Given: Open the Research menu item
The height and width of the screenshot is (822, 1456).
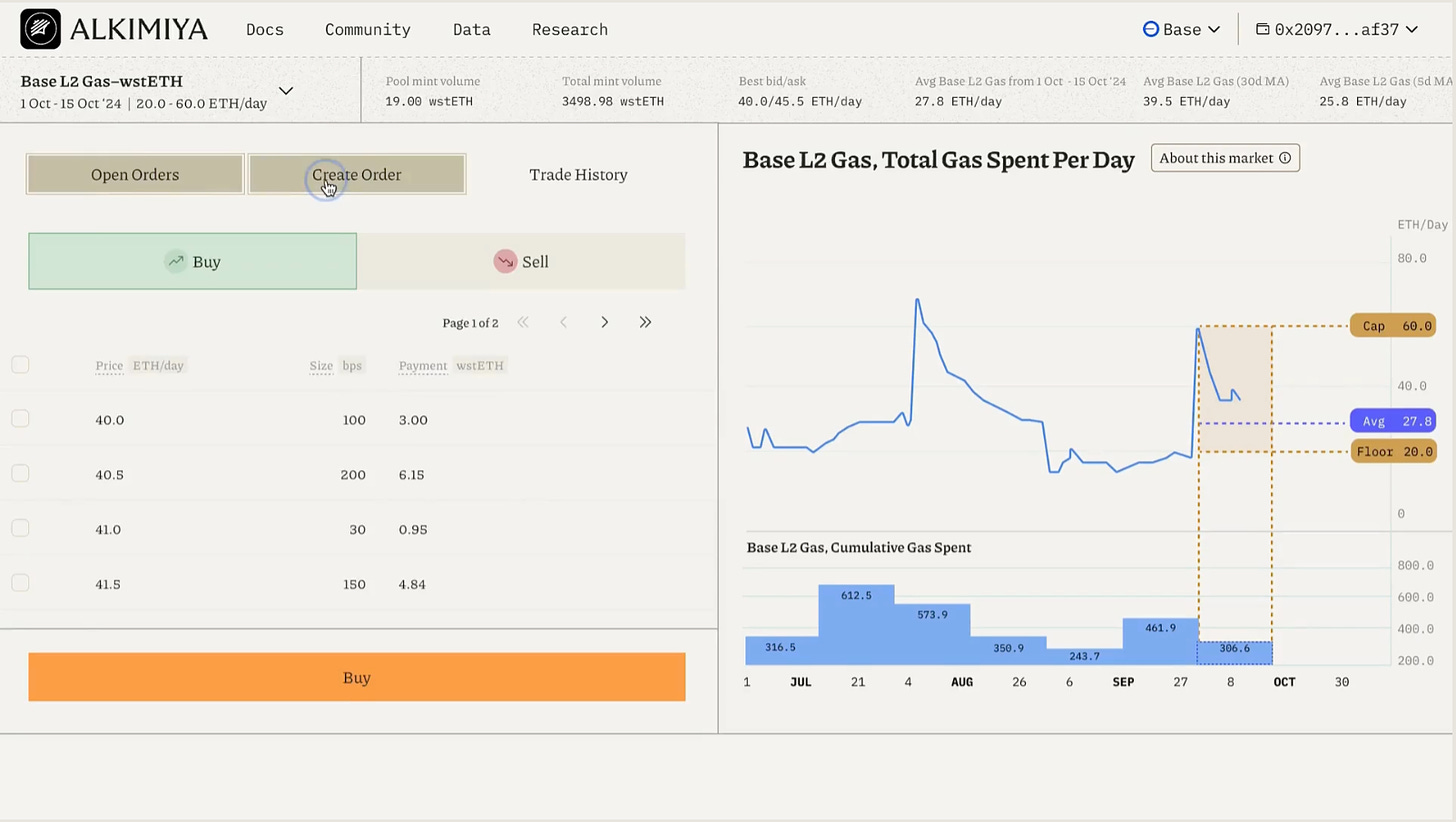Looking at the screenshot, I should [570, 30].
